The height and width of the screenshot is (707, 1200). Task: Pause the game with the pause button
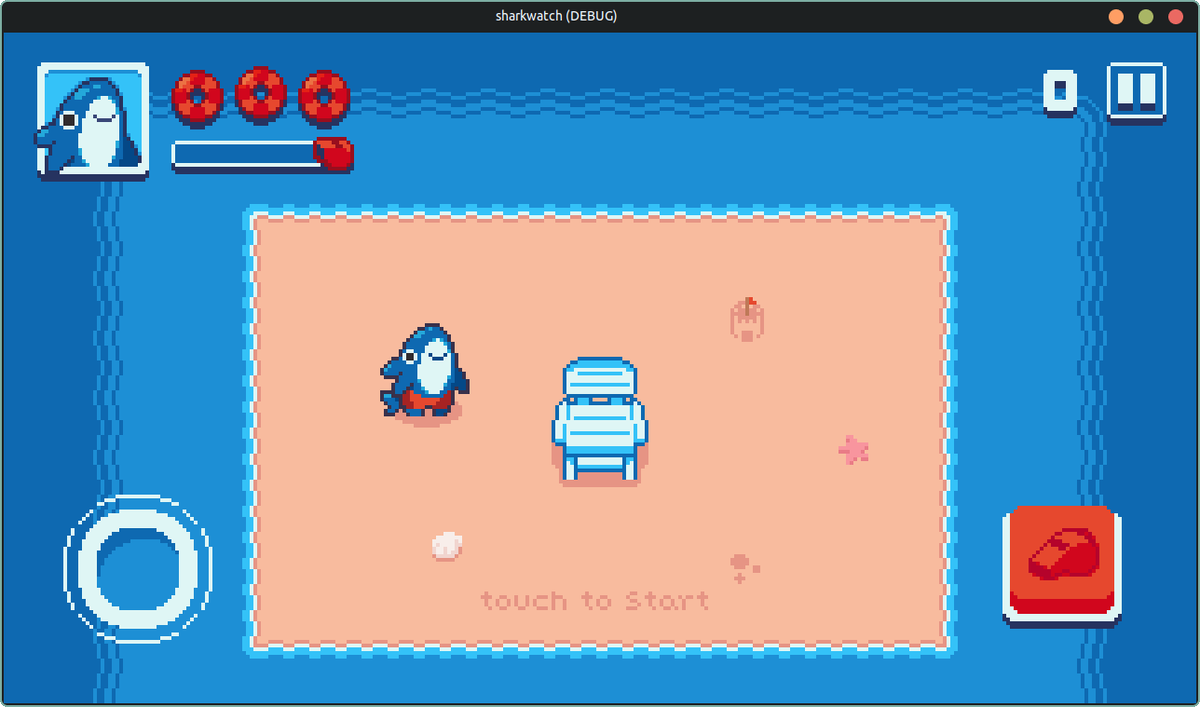pyautogui.click(x=1136, y=92)
